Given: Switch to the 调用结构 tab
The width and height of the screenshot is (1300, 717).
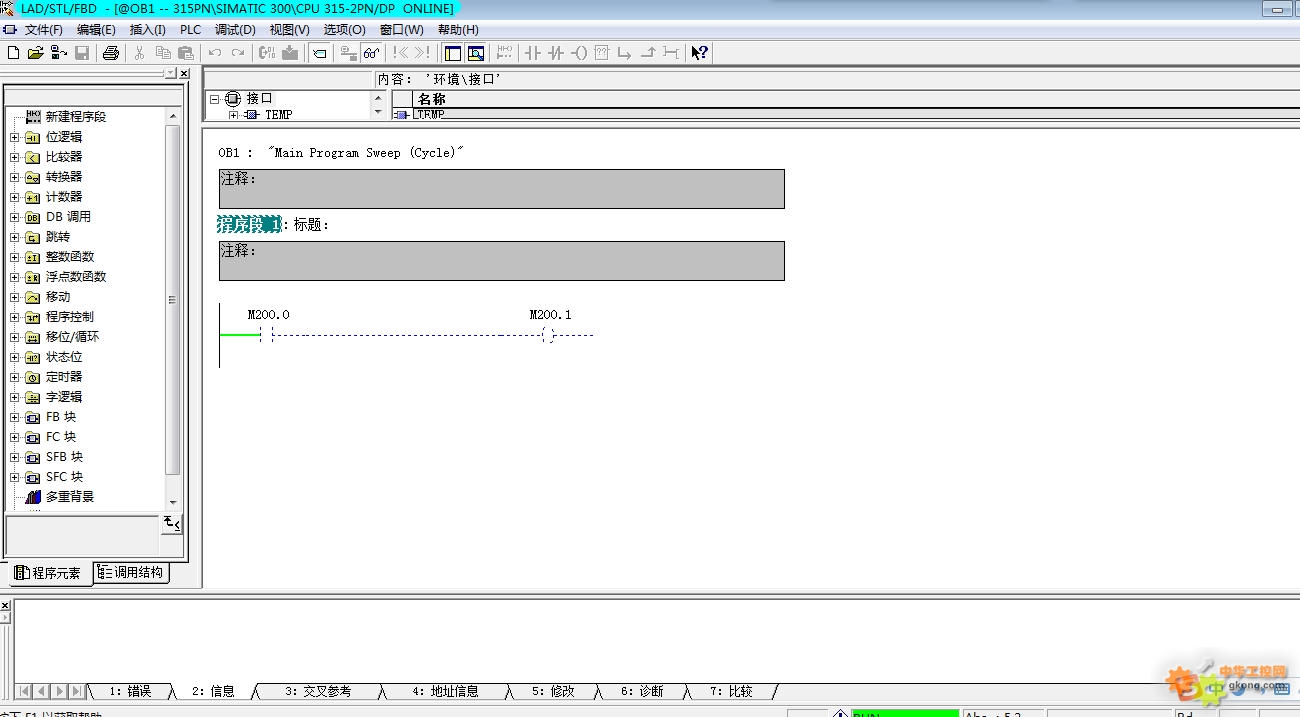Looking at the screenshot, I should [131, 573].
